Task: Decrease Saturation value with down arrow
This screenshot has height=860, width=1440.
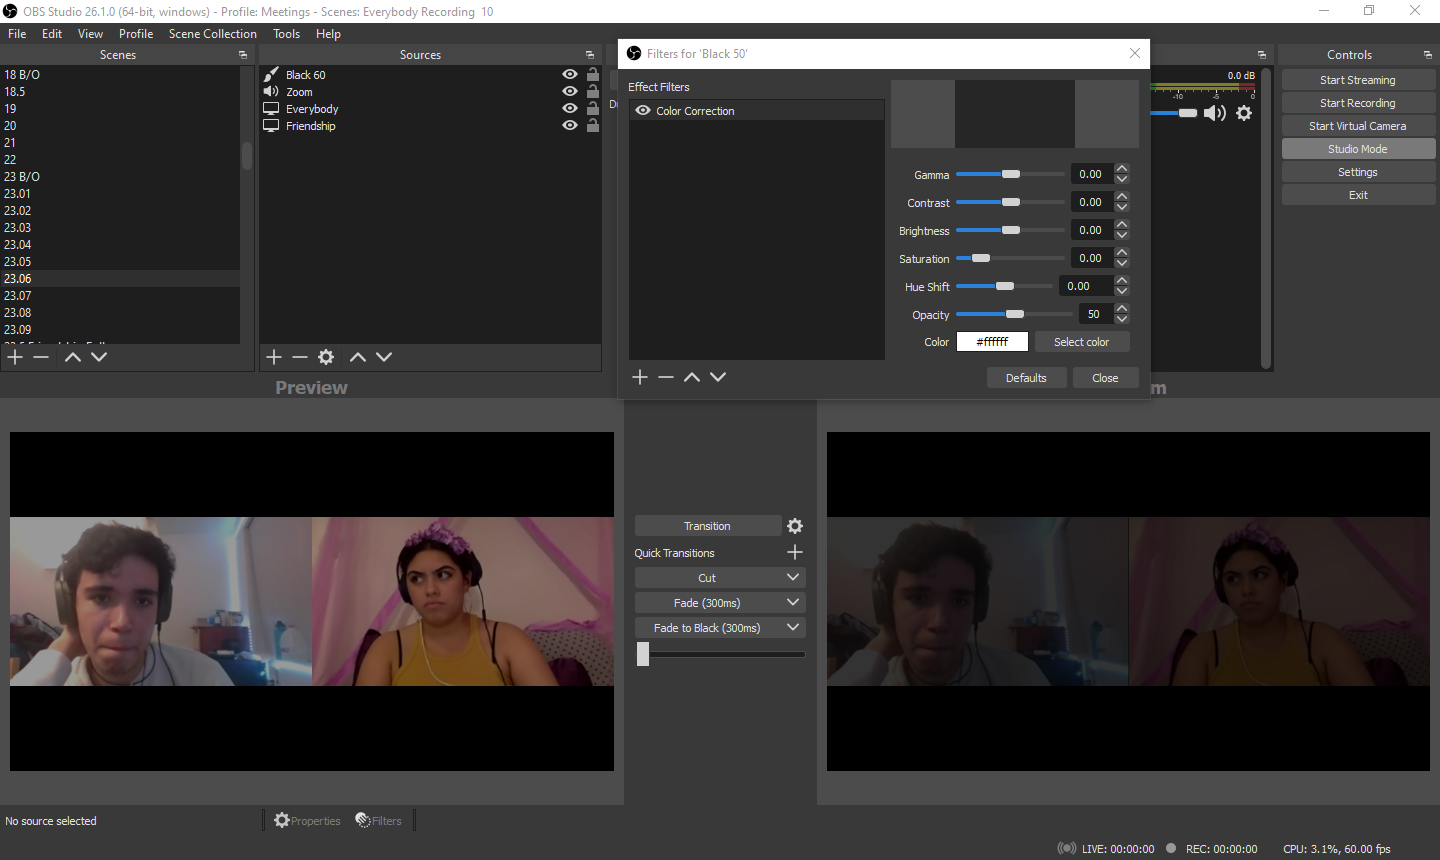Action: point(1122,263)
